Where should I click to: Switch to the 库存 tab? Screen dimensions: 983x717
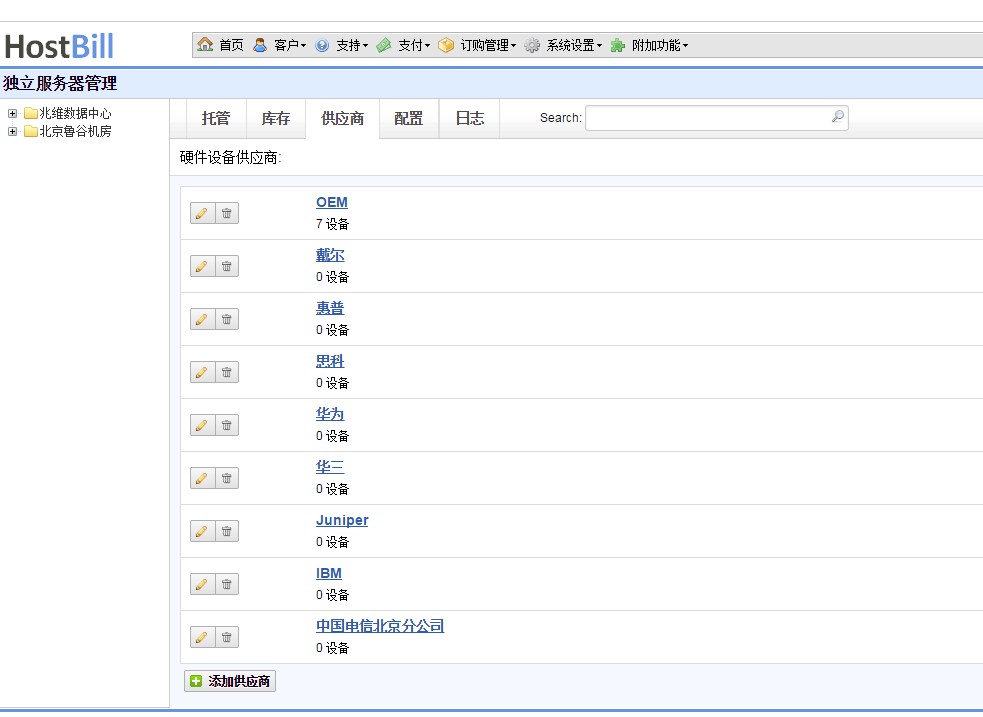pyautogui.click(x=276, y=118)
